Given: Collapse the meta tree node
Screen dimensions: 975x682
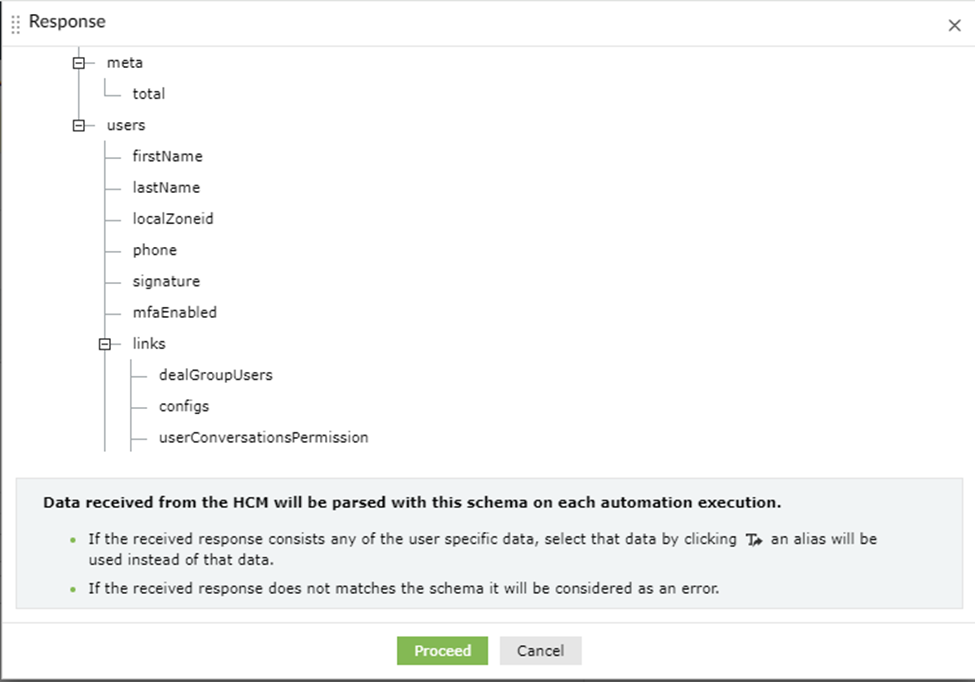Looking at the screenshot, I should (79, 63).
